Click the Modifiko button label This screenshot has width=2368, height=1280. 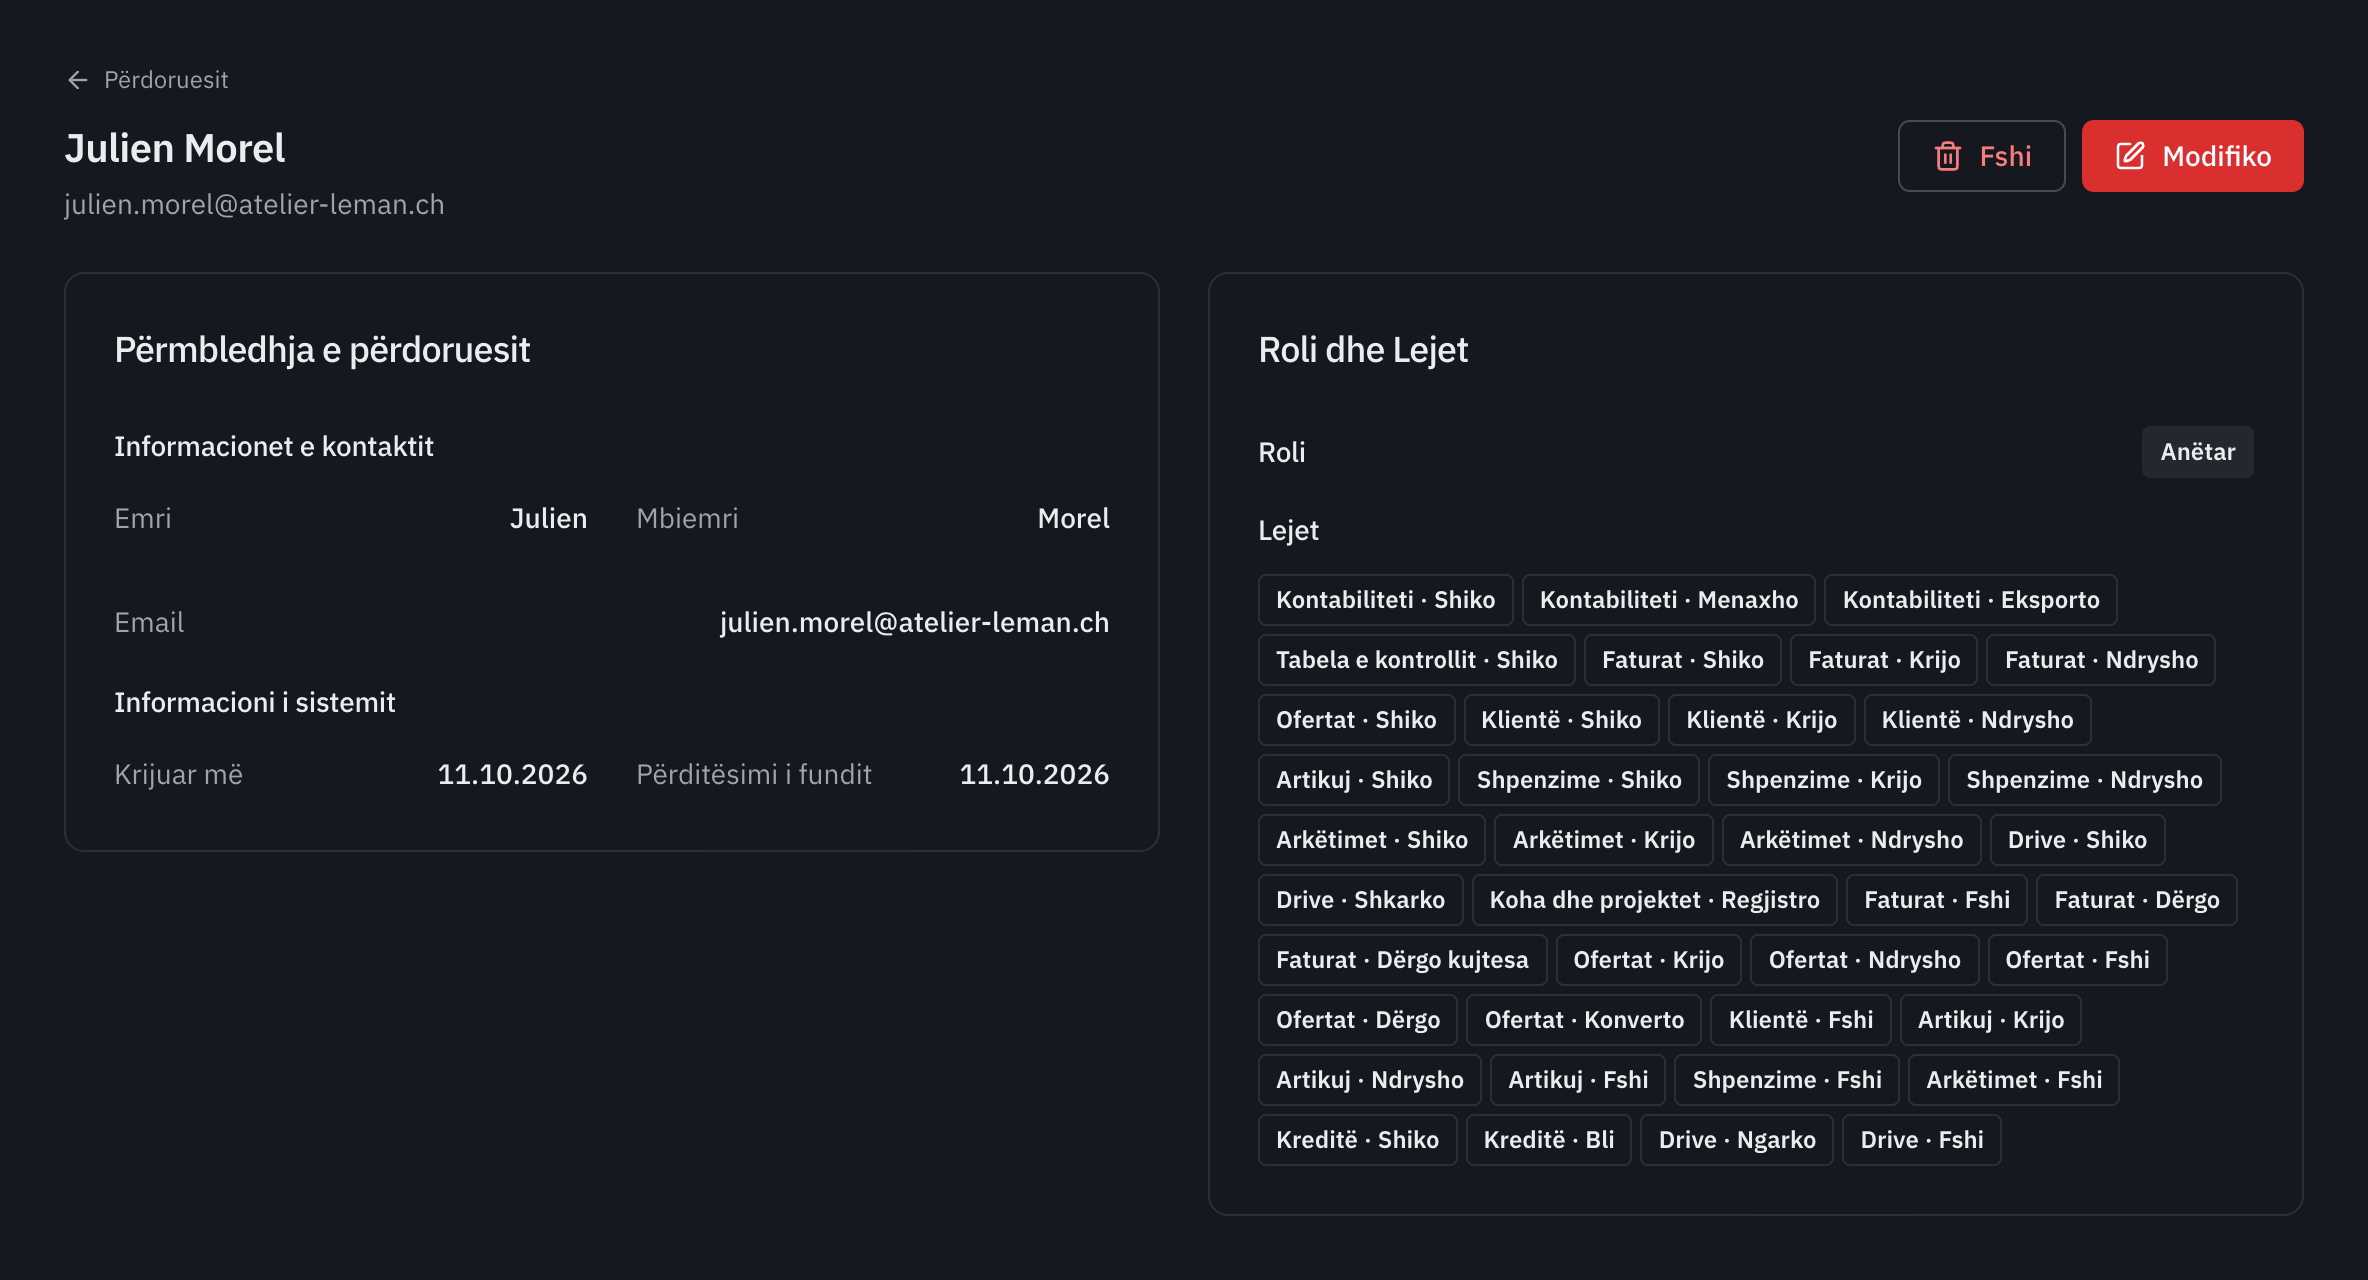[2216, 156]
